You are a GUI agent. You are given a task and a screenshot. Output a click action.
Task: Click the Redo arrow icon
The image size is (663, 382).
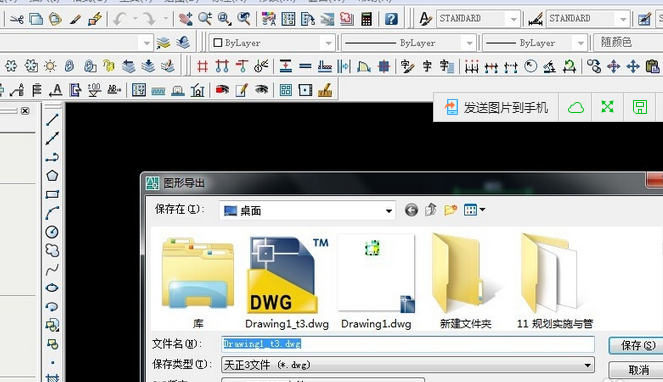(149, 19)
